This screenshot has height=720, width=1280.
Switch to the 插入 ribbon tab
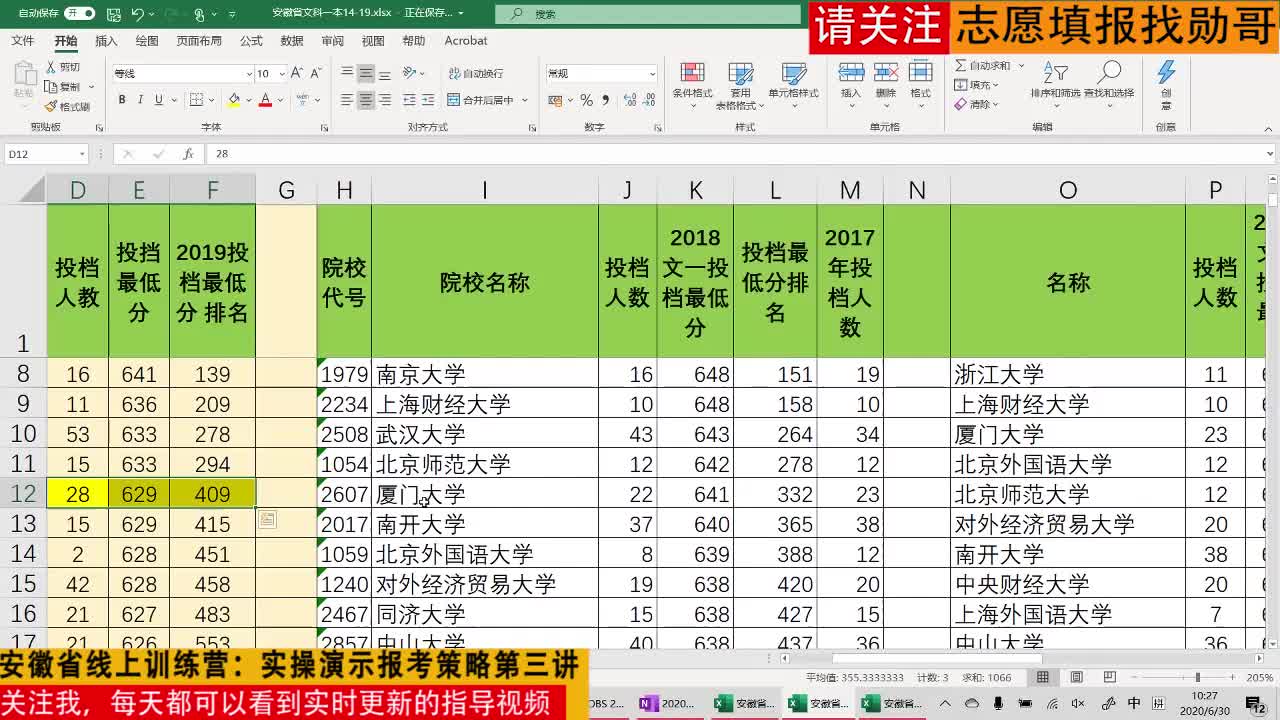(x=106, y=41)
